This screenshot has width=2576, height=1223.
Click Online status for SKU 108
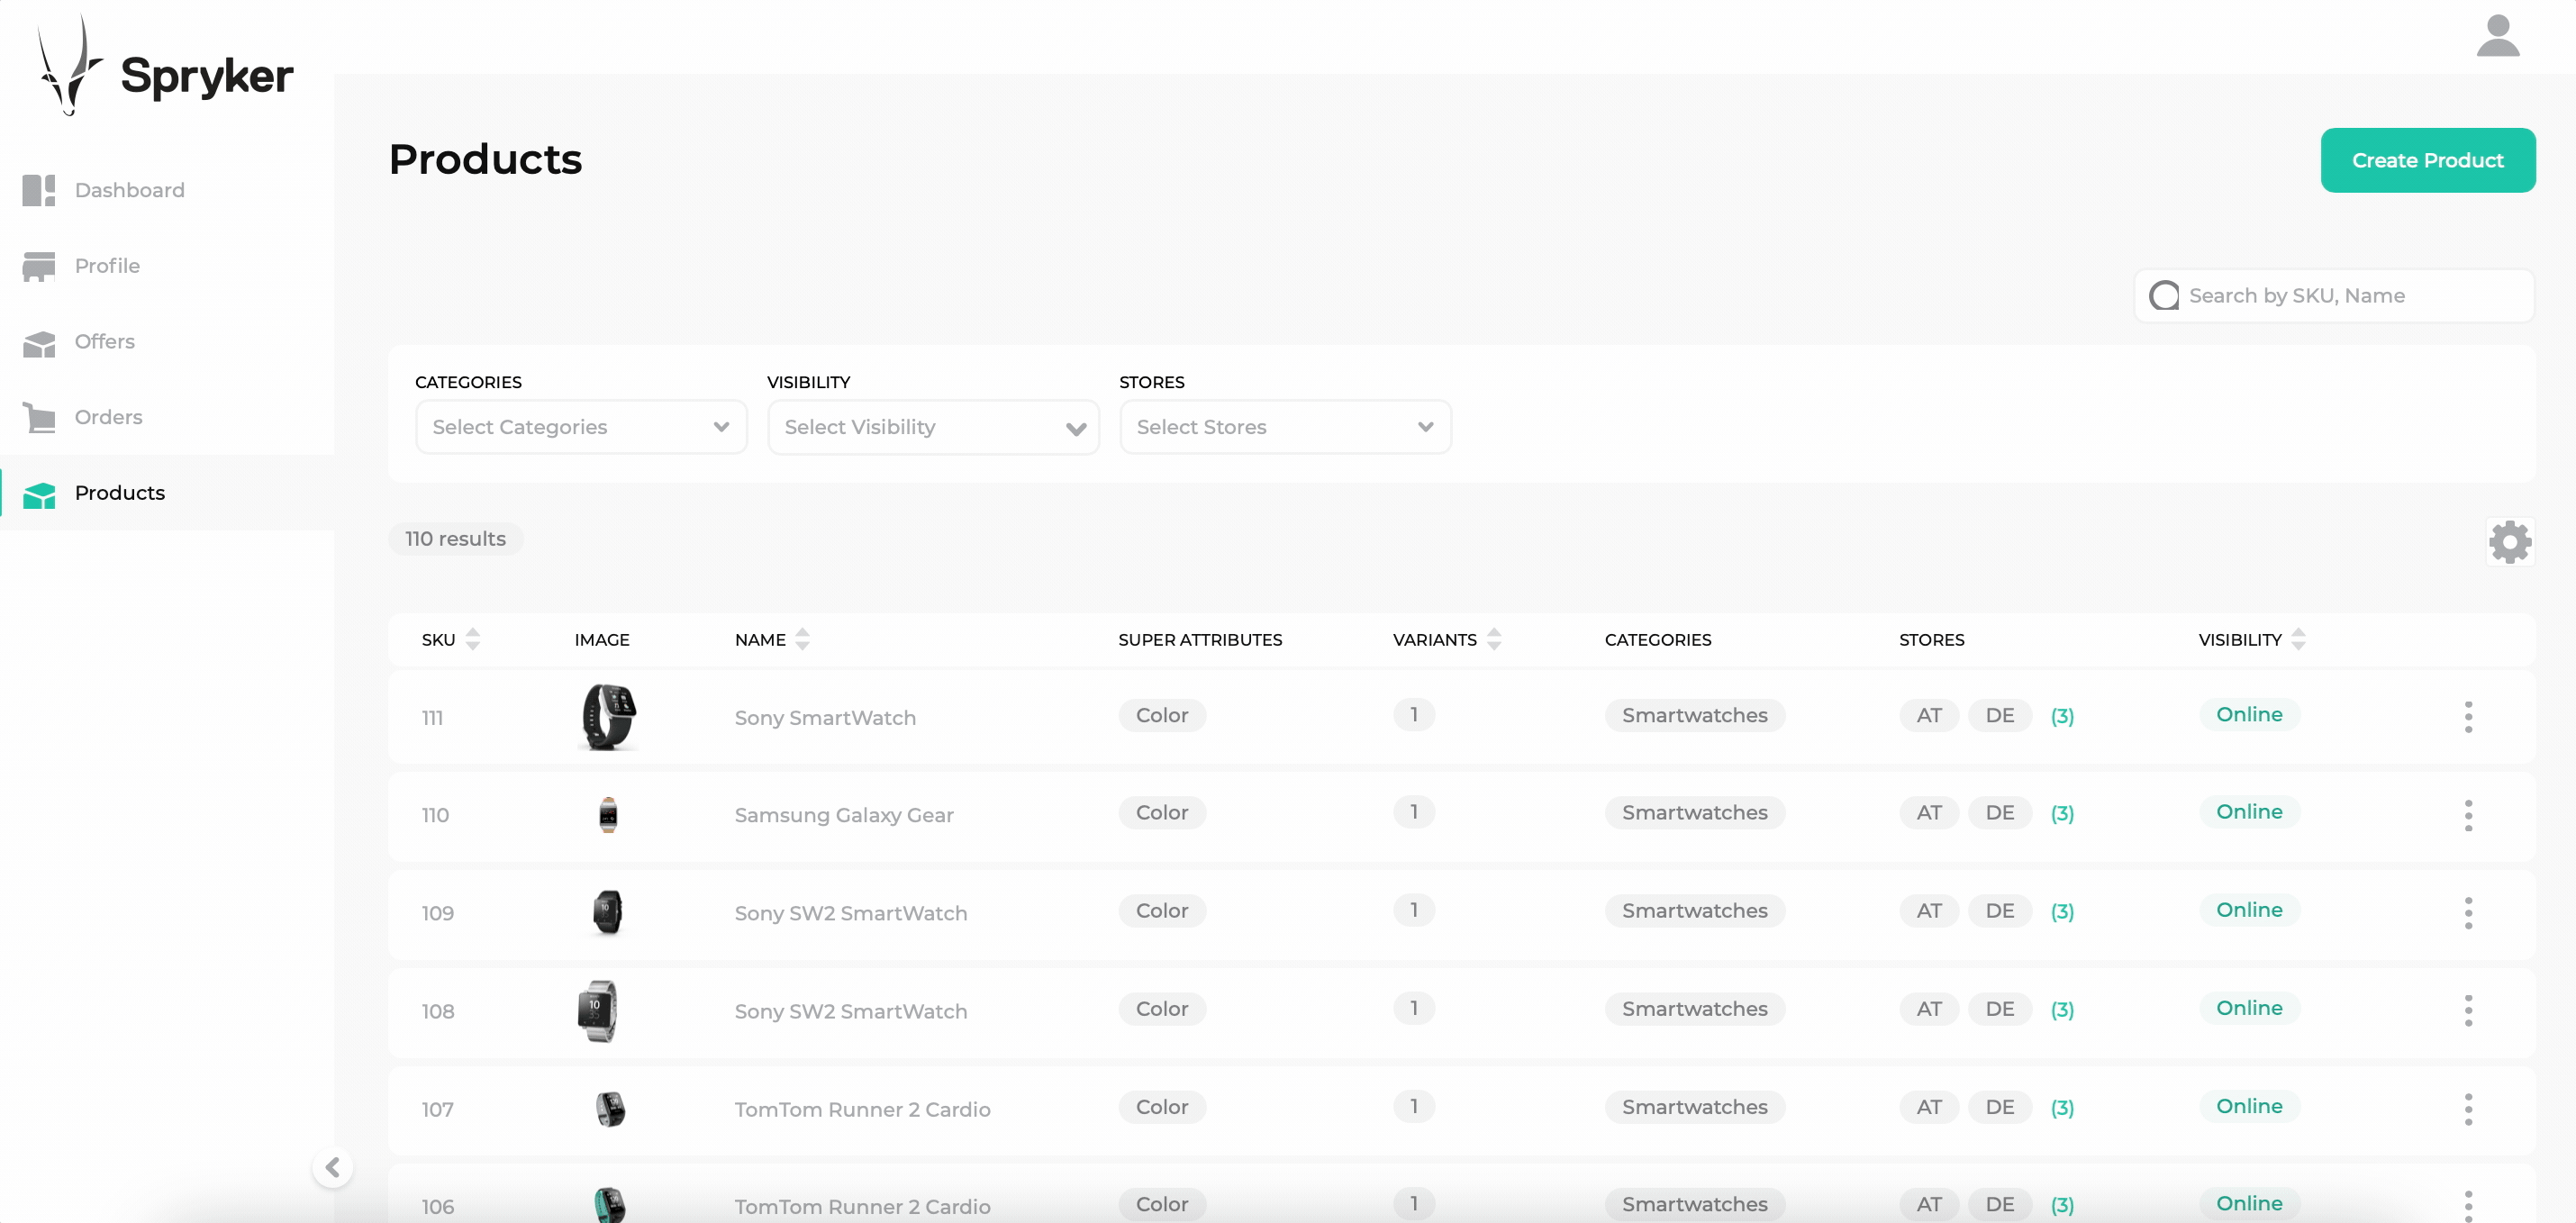tap(2248, 1007)
